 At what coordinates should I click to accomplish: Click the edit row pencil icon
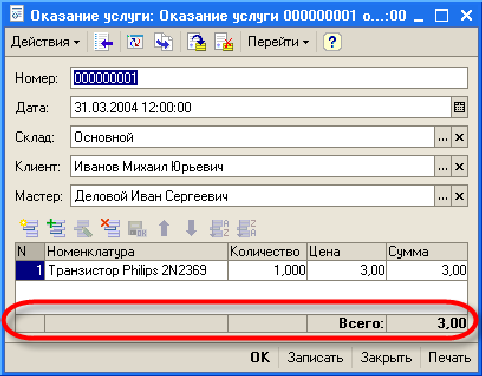(x=83, y=228)
